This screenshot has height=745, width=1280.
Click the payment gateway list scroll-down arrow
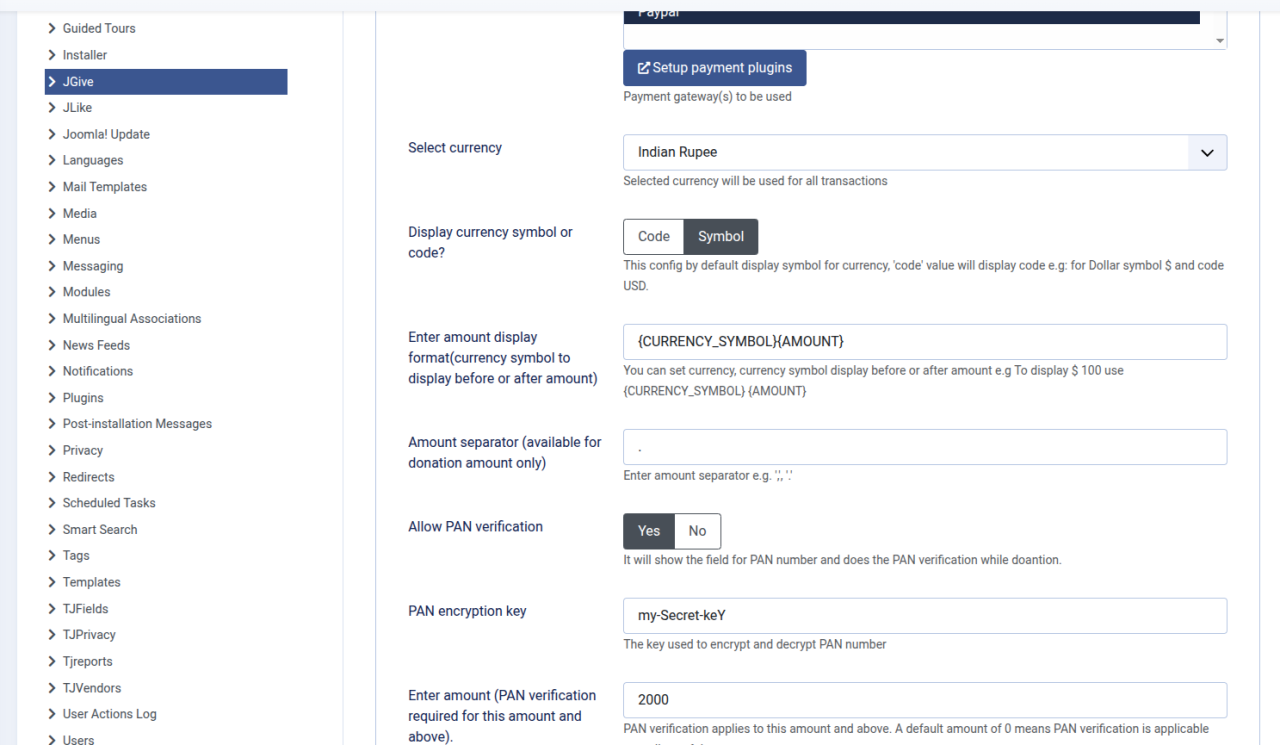pyautogui.click(x=1219, y=41)
